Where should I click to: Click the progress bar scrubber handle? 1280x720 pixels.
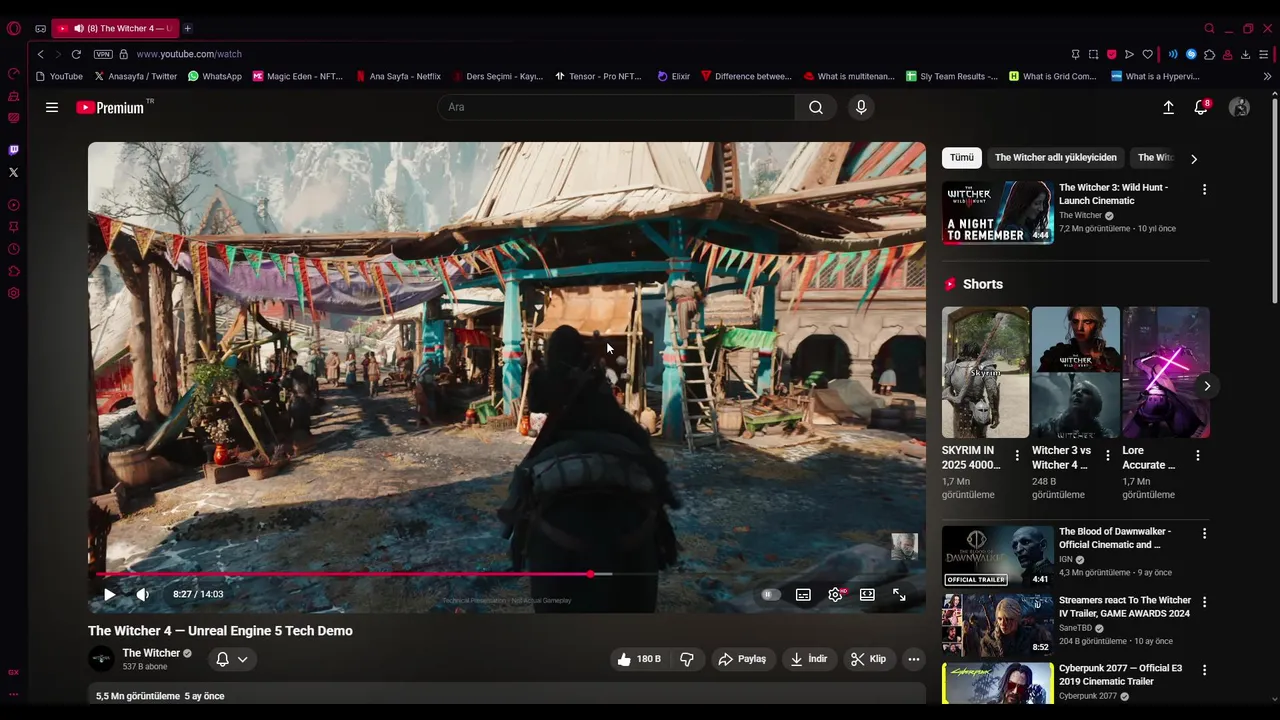(x=591, y=574)
